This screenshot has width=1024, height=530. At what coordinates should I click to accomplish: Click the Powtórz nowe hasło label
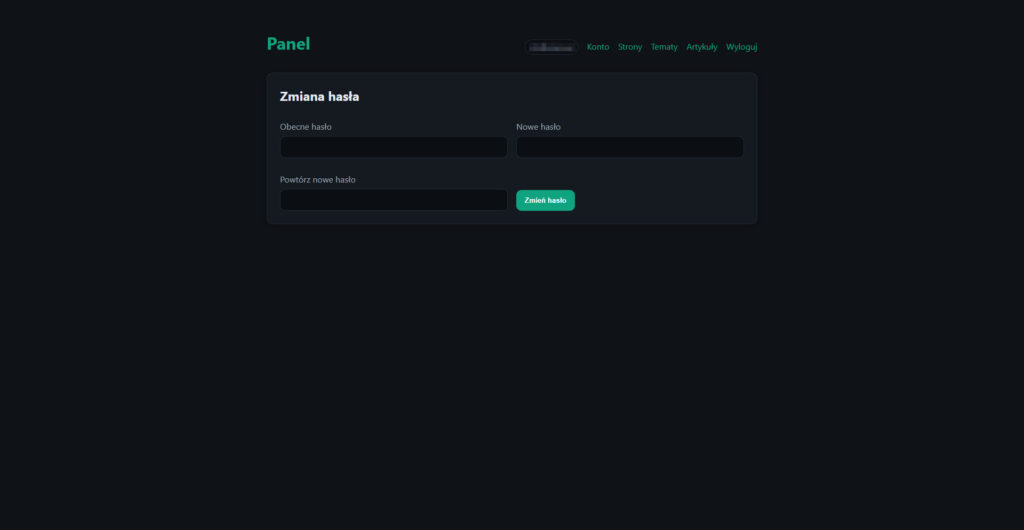[318, 180]
